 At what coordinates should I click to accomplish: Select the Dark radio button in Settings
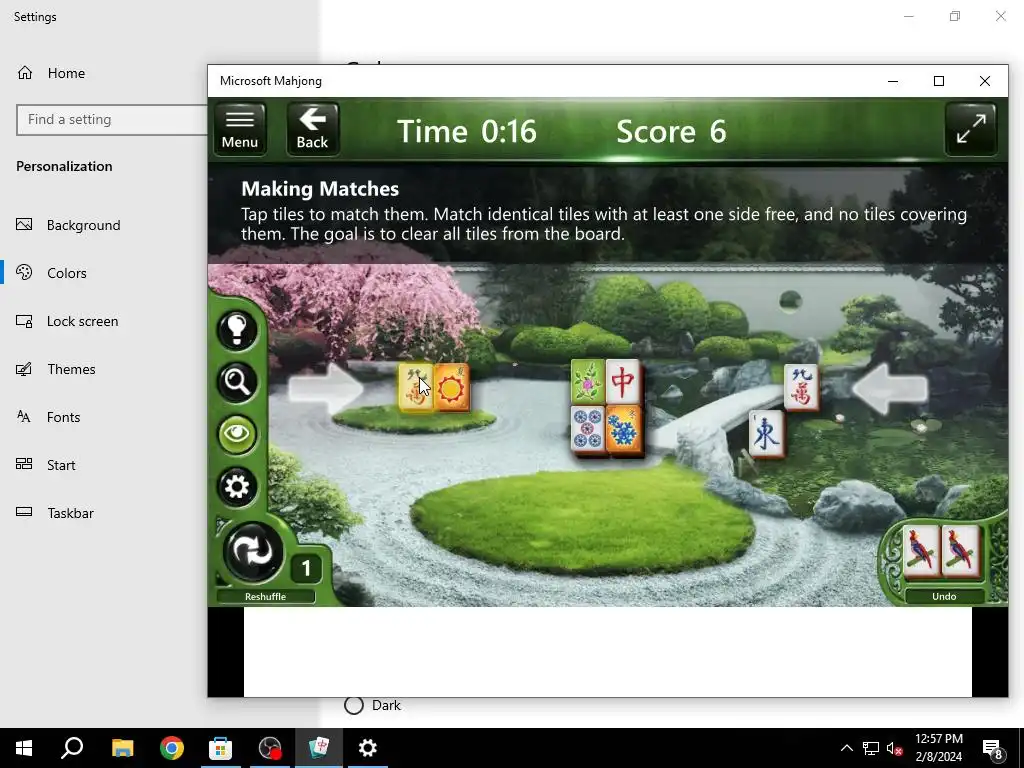(354, 705)
